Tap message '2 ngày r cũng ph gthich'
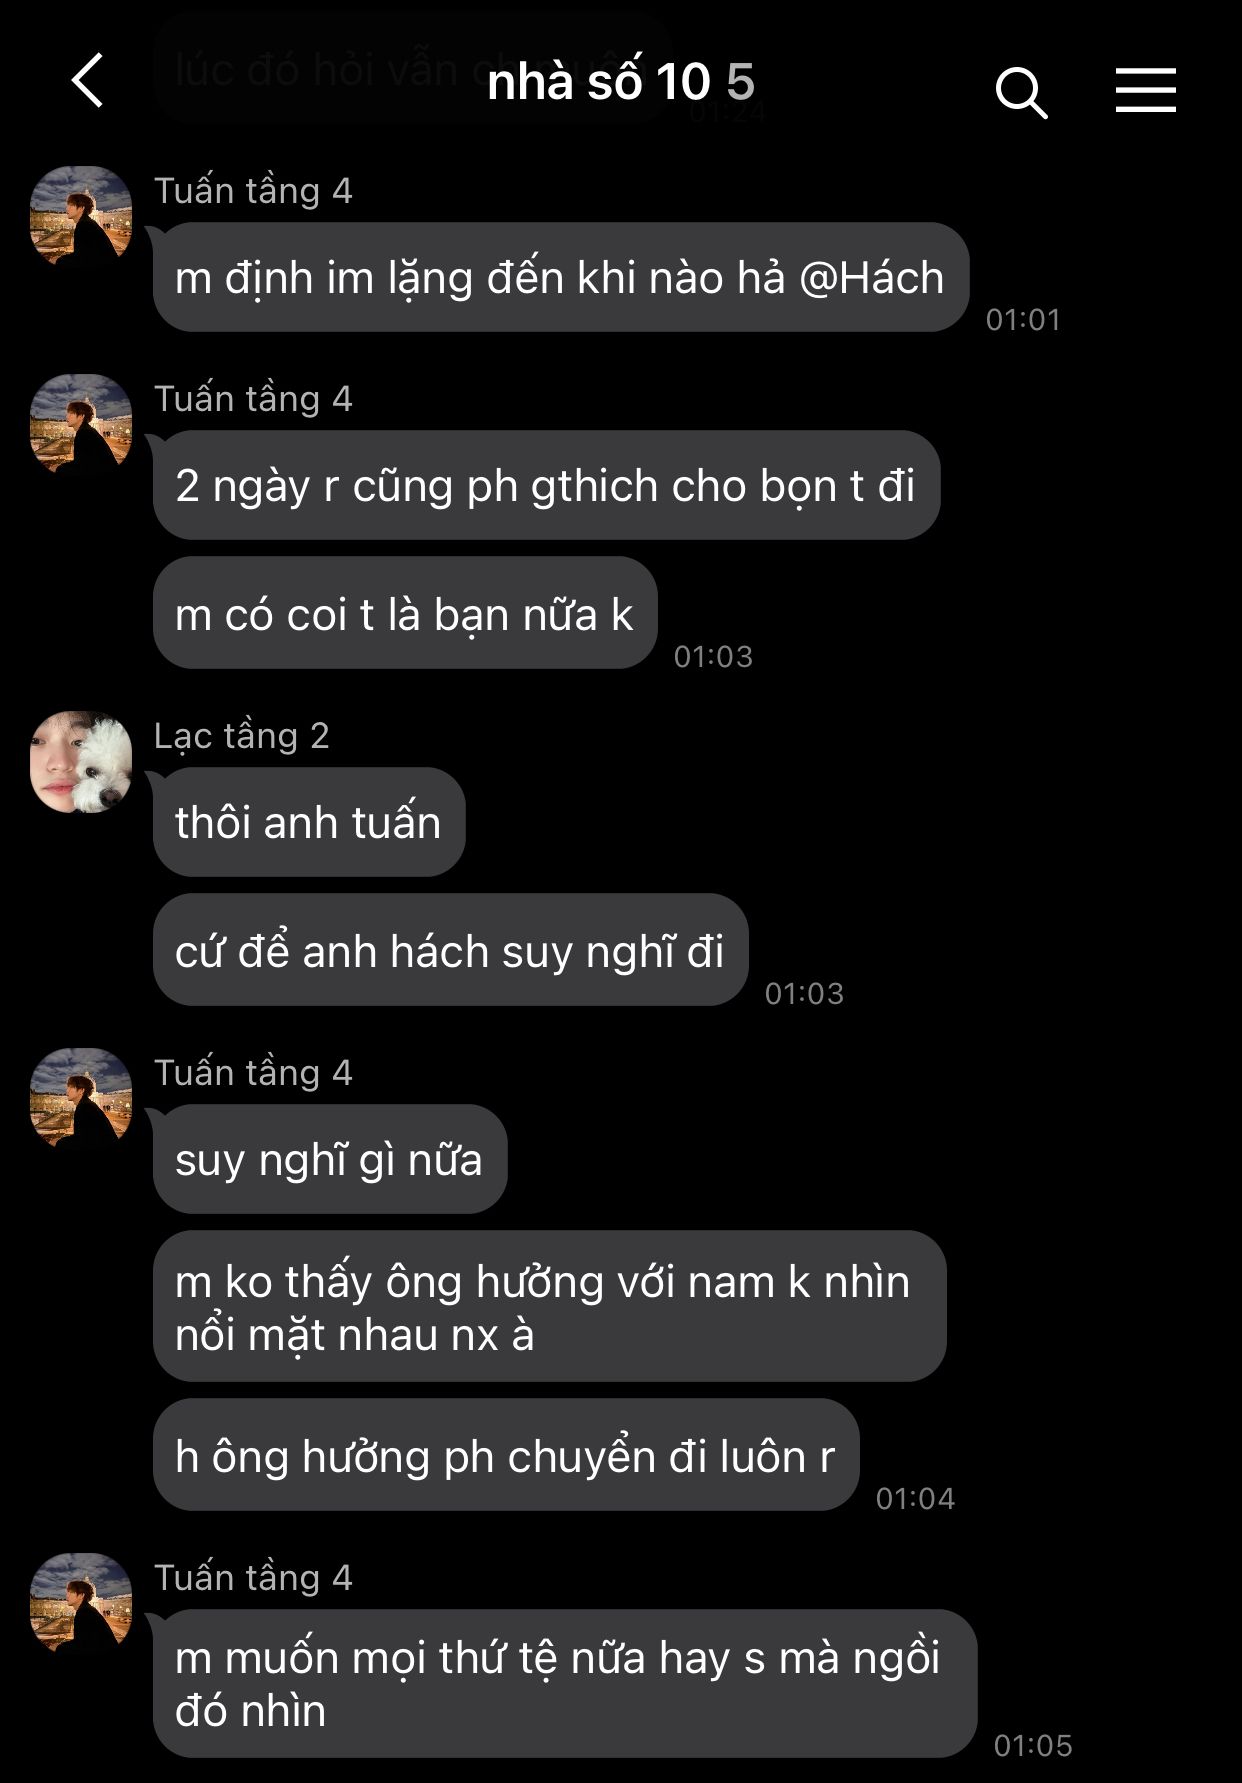Viewport: 1242px width, 1783px height. 547,485
